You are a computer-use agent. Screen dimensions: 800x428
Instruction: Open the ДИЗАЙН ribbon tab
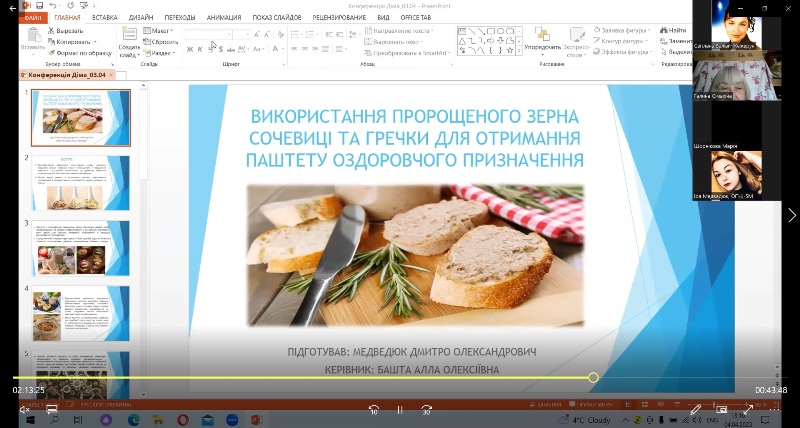tap(141, 17)
